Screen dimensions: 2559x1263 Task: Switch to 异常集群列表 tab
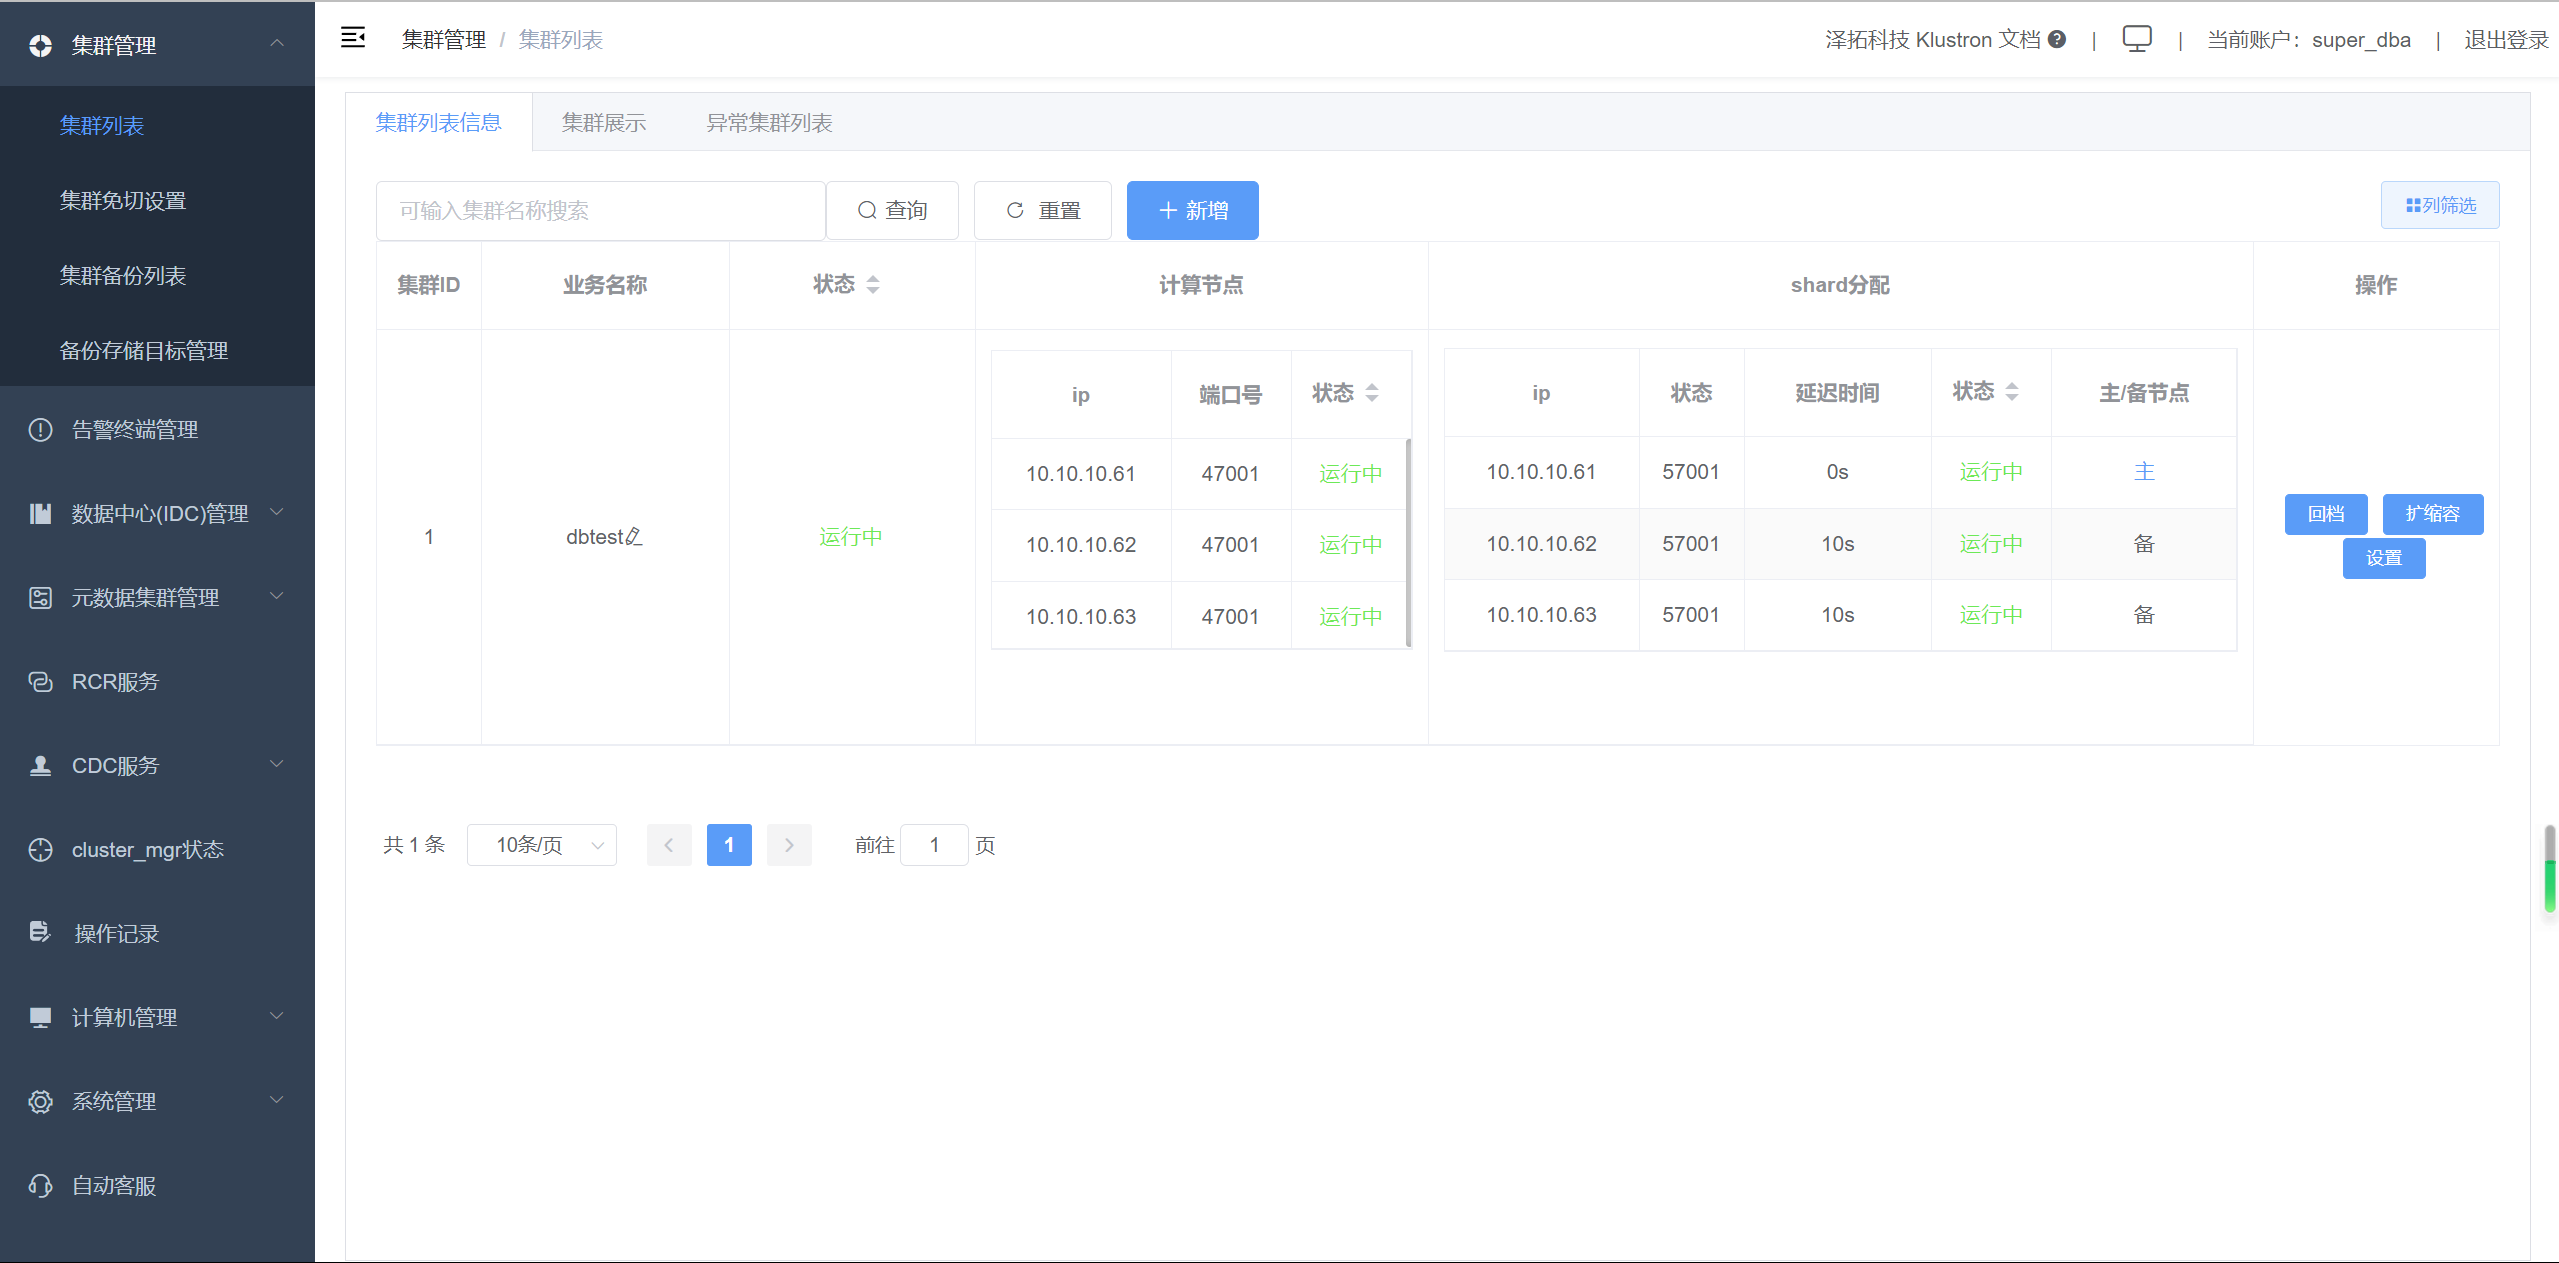point(769,123)
